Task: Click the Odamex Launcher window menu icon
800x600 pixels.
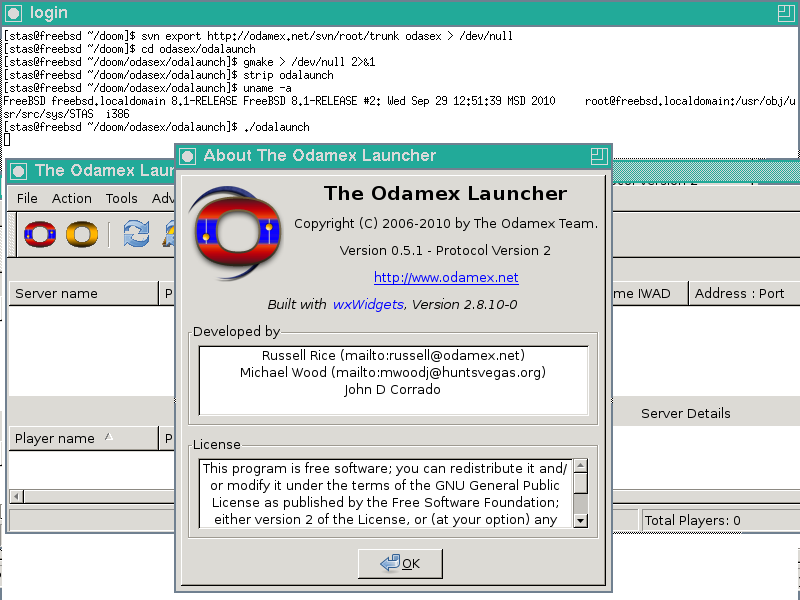Action: pyautogui.click(x=20, y=171)
